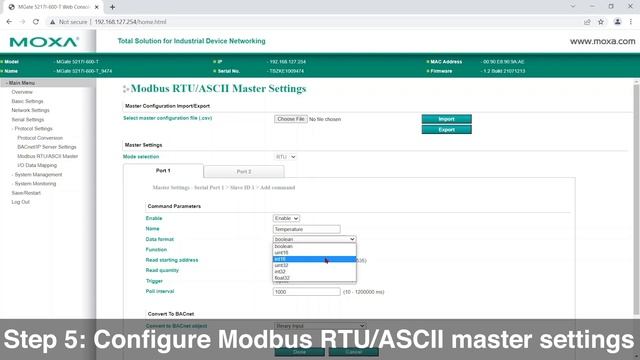Open the Chrome three-dot menu
This screenshot has height=360, width=640.
click(x=631, y=22)
